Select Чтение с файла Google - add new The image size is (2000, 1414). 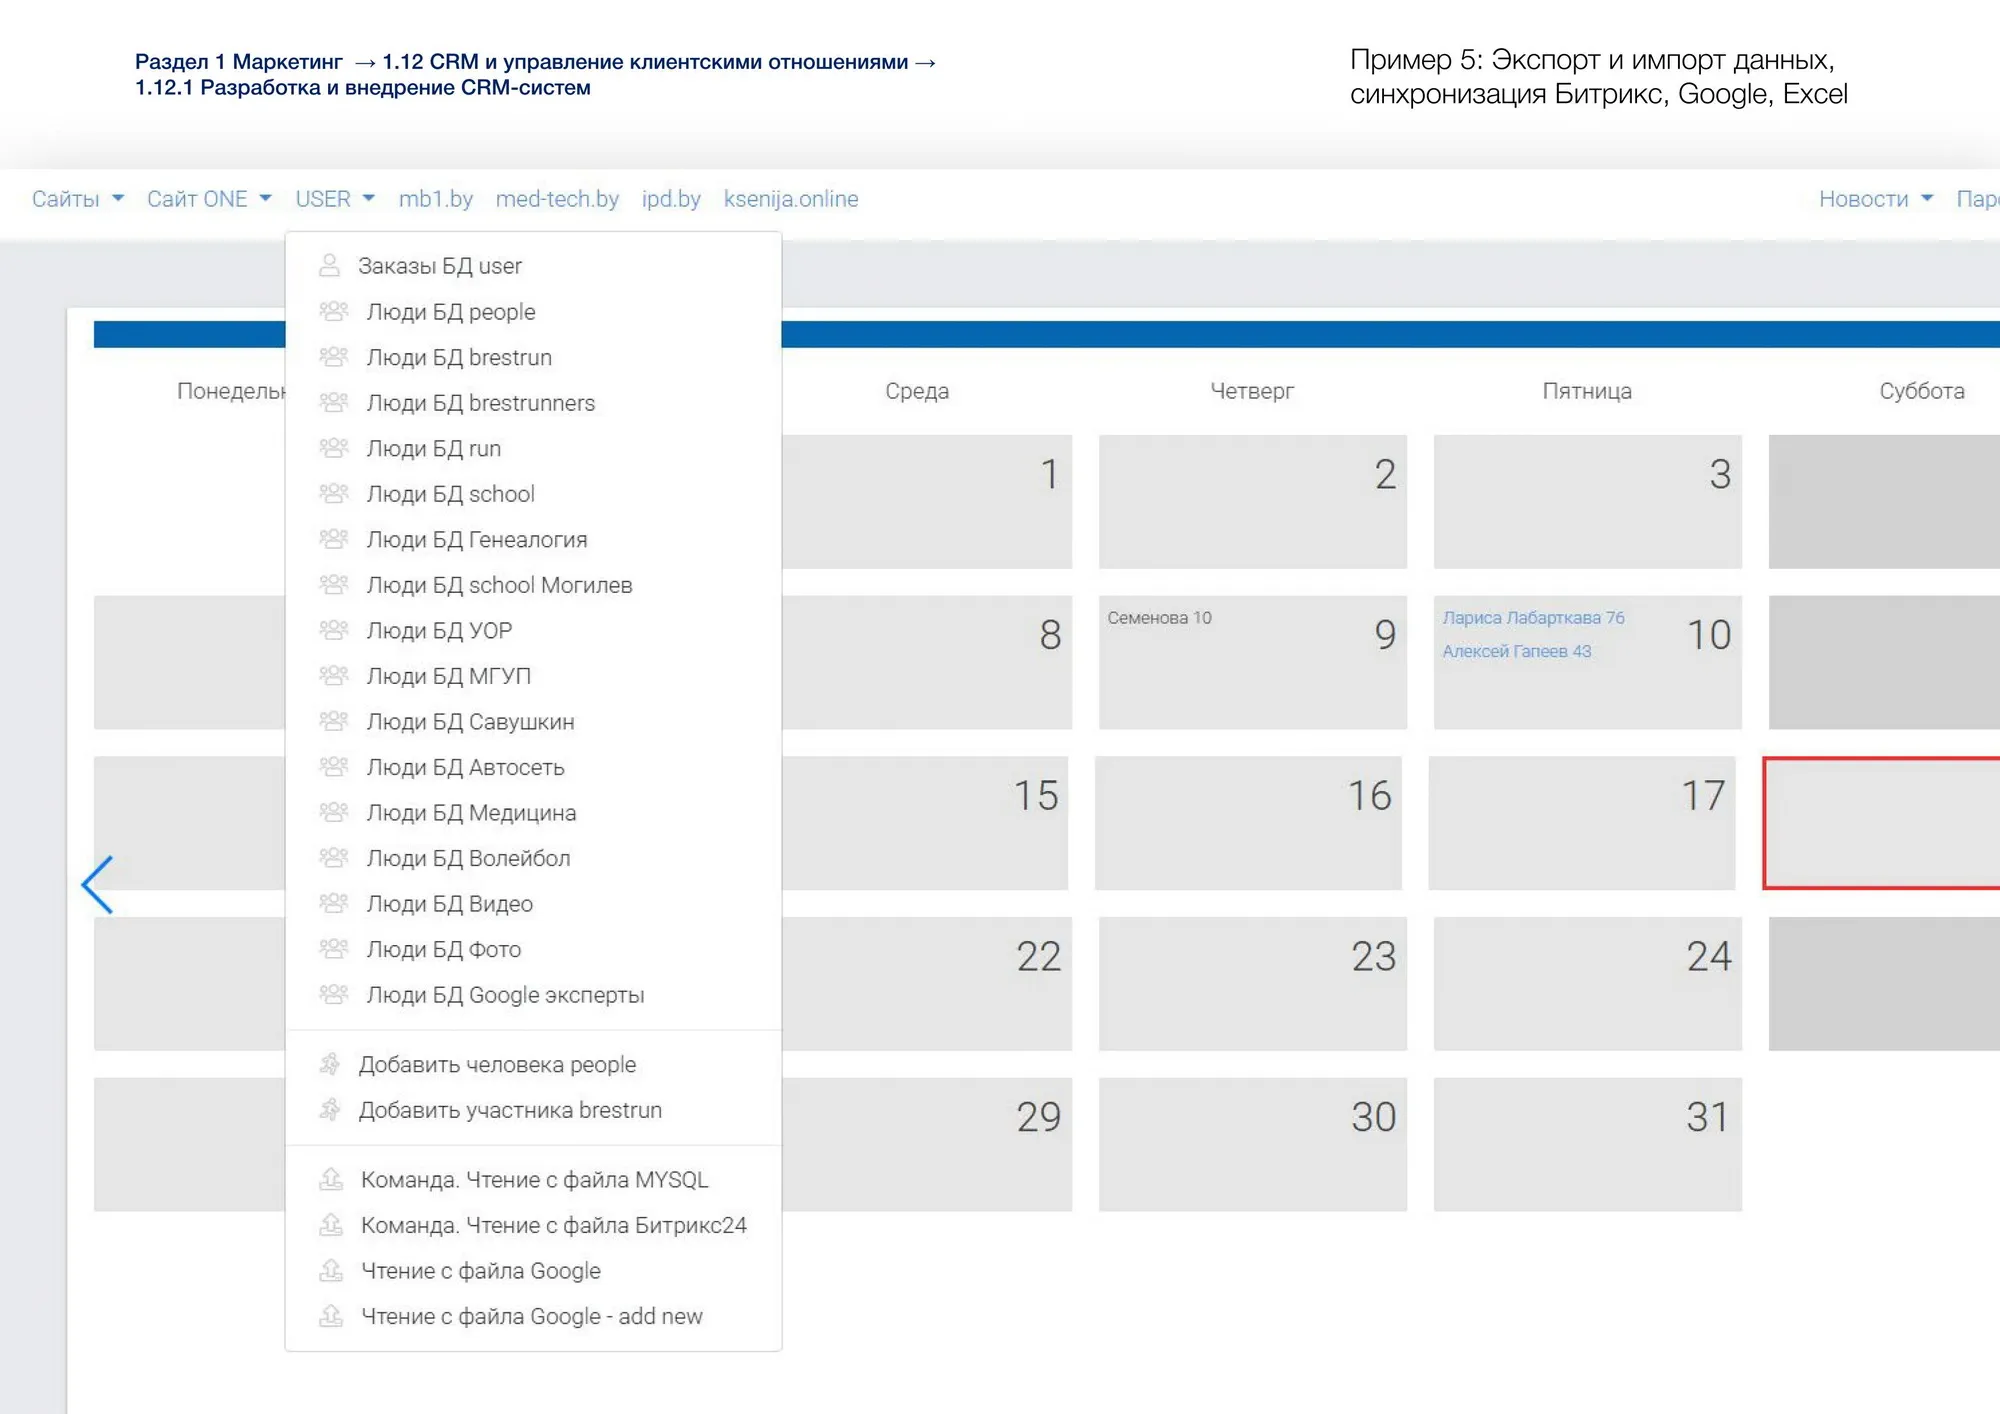coord(533,1316)
